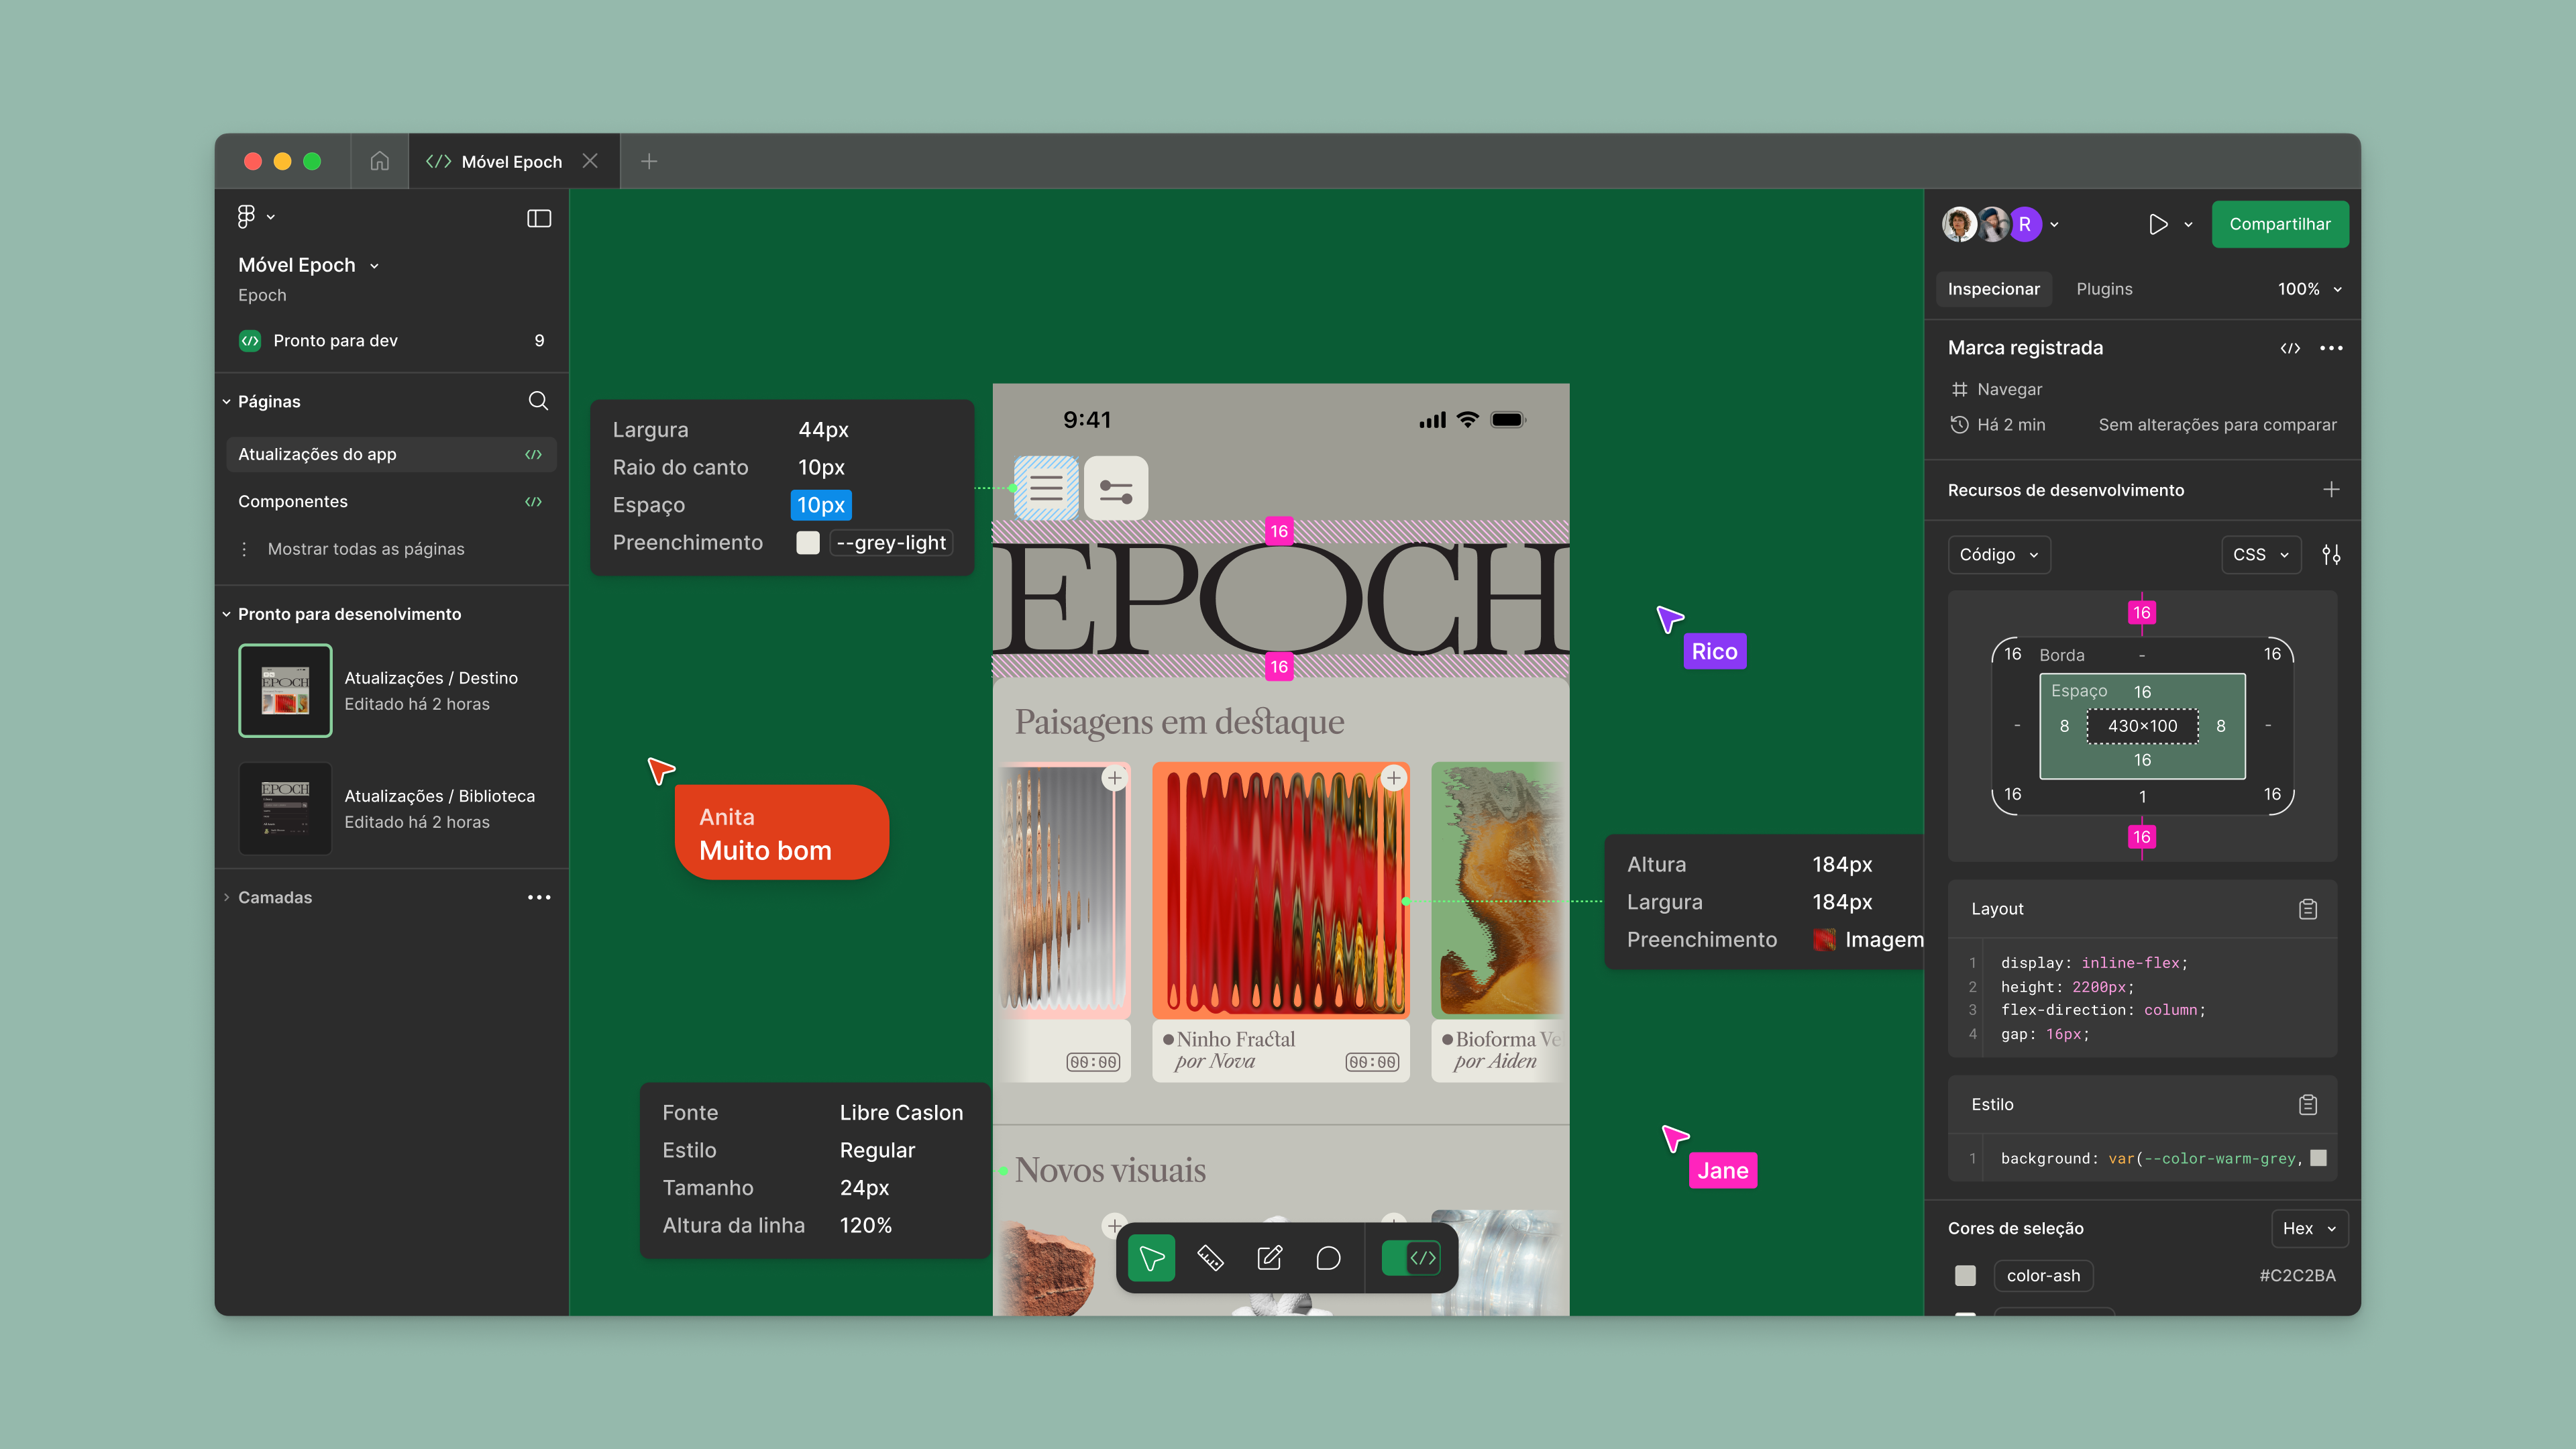The height and width of the screenshot is (1449, 2576).
Task: Click the Navegar frame link
Action: [1996, 389]
